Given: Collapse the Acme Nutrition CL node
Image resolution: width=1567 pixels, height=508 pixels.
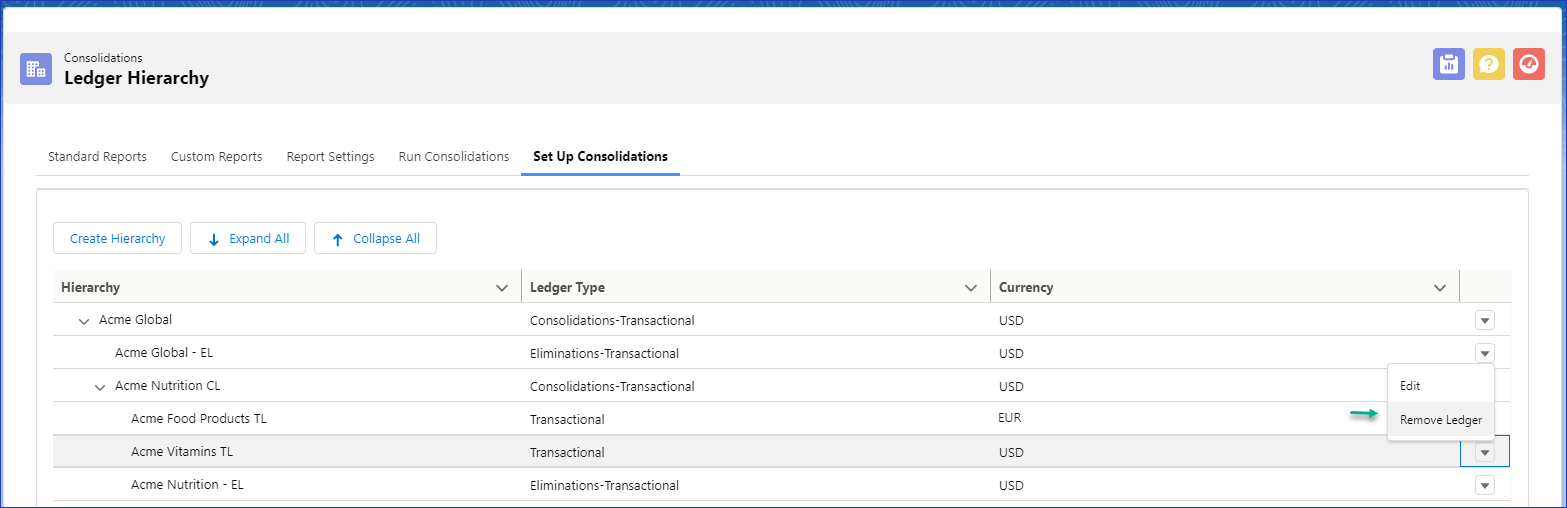Looking at the screenshot, I should [100, 386].
